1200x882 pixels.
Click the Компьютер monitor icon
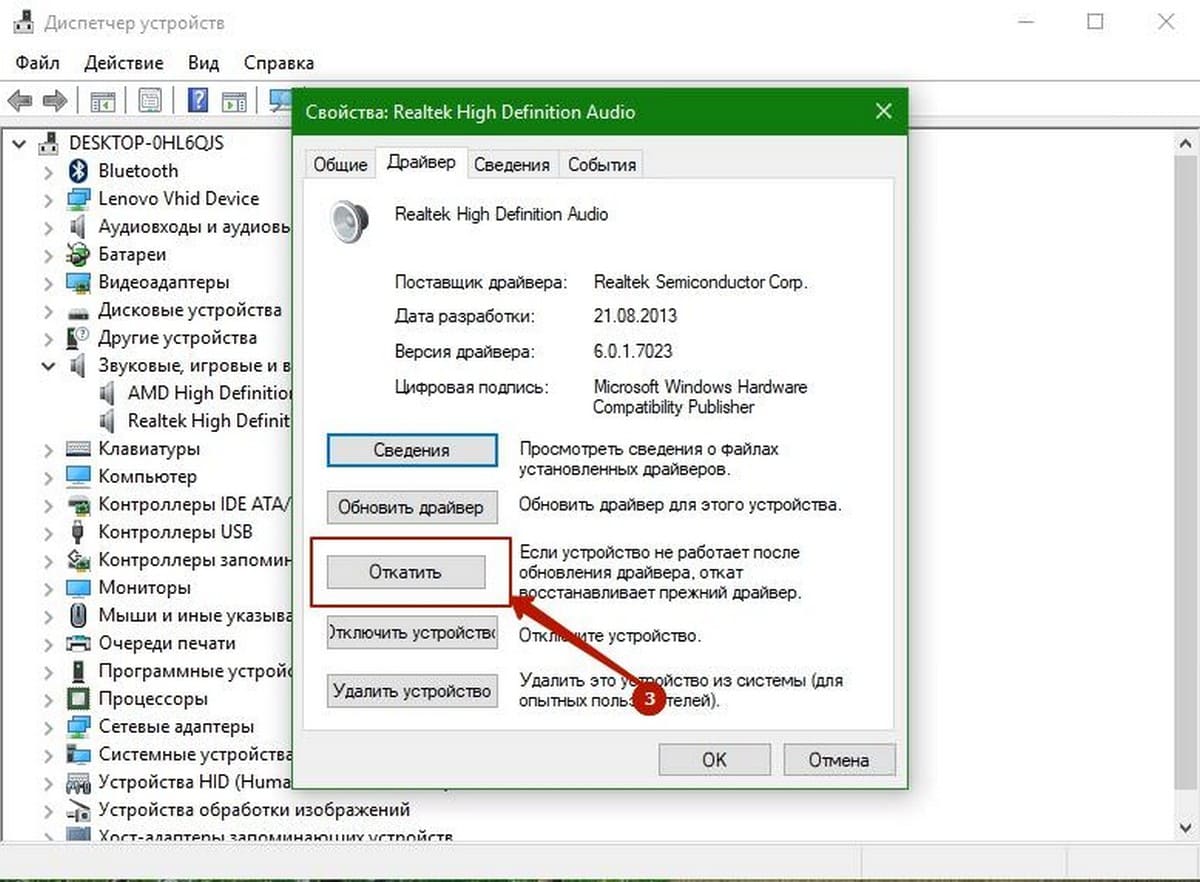tap(78, 477)
